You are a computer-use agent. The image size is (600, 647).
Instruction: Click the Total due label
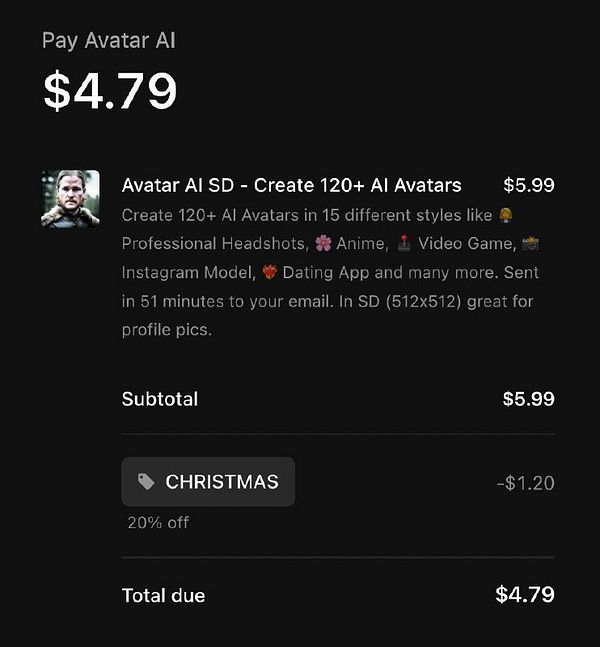[163, 595]
